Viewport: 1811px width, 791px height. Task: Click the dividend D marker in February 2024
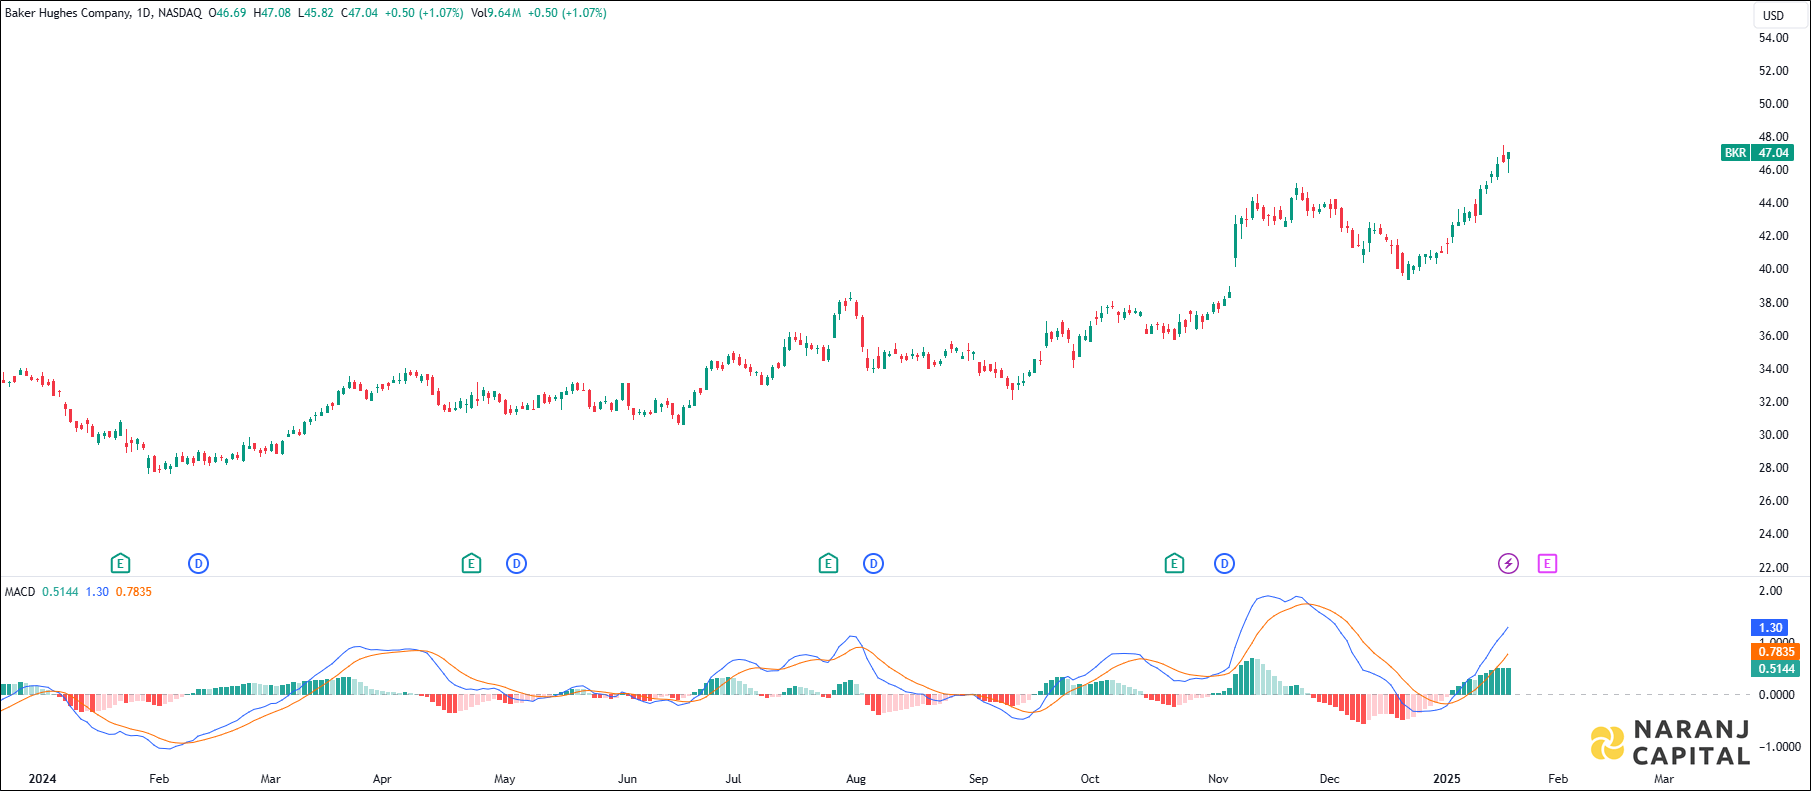[198, 564]
